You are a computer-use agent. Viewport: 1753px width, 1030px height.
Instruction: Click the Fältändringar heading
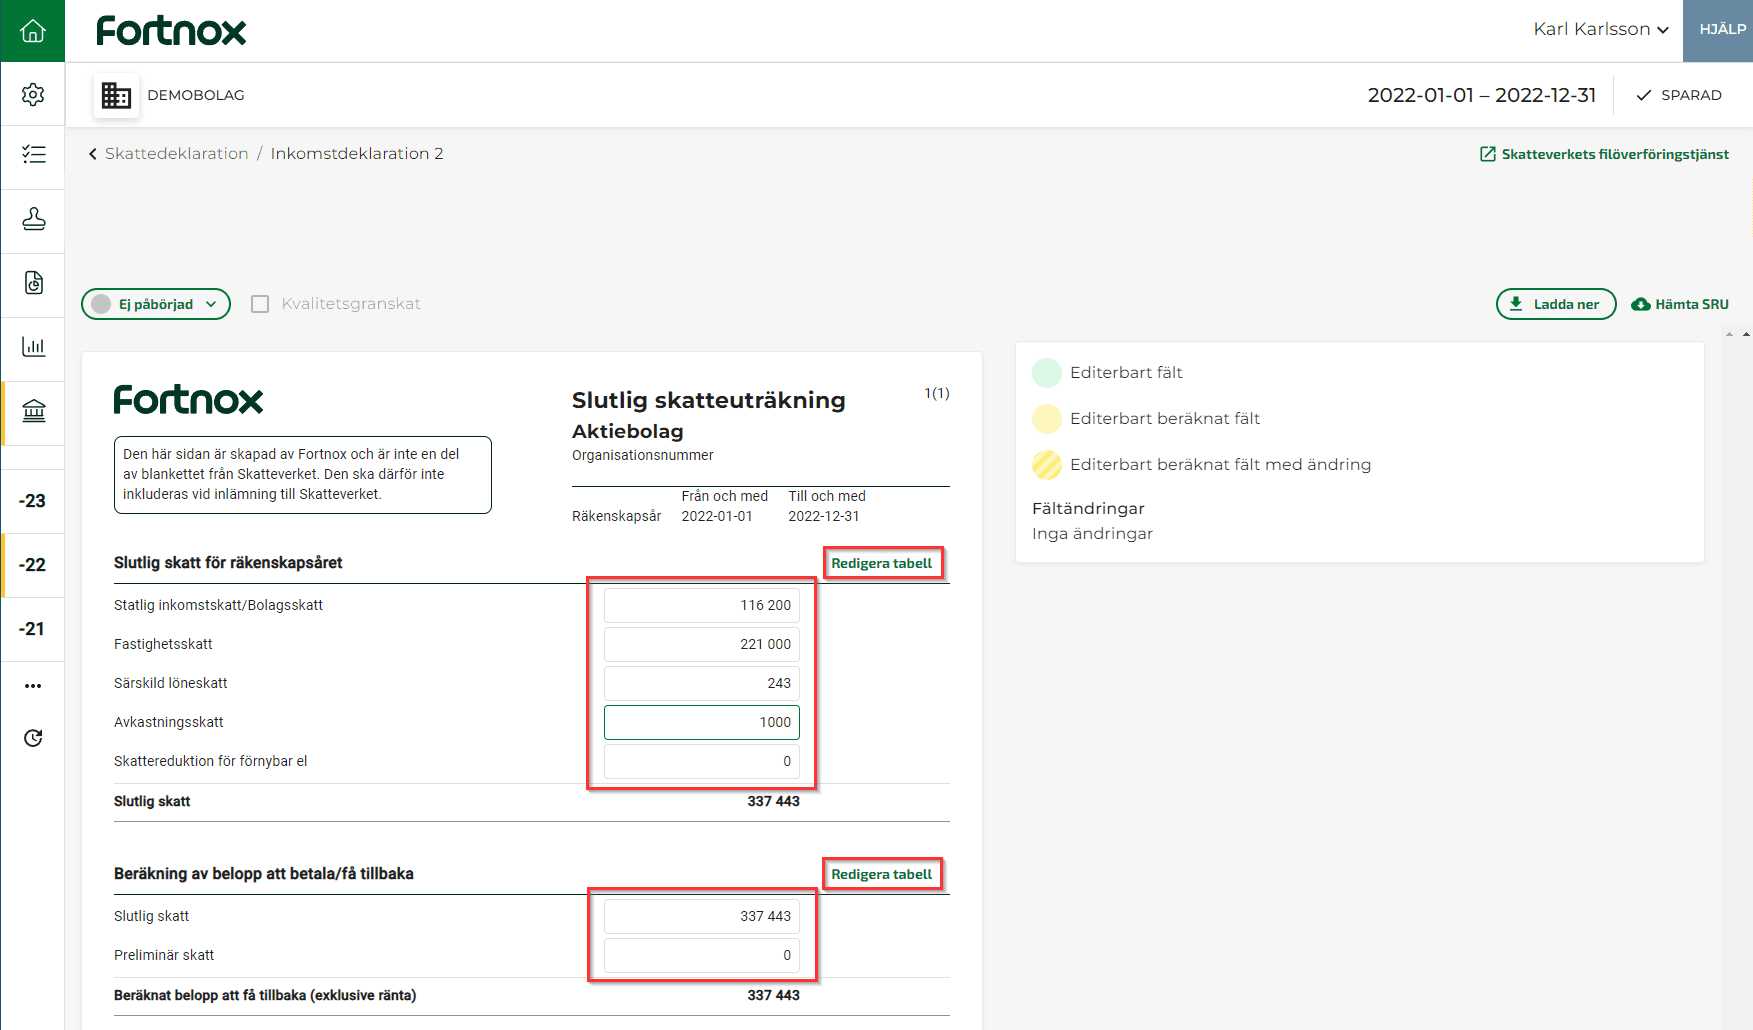(x=1088, y=508)
